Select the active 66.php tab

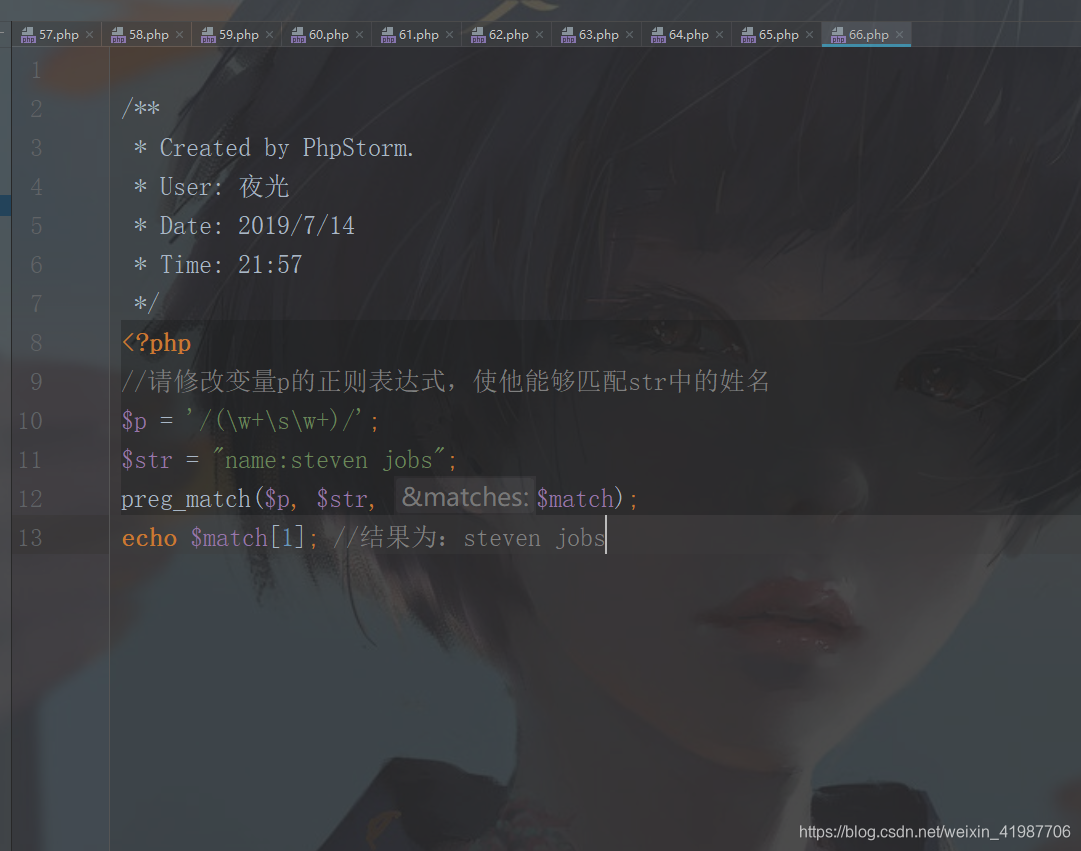868,34
